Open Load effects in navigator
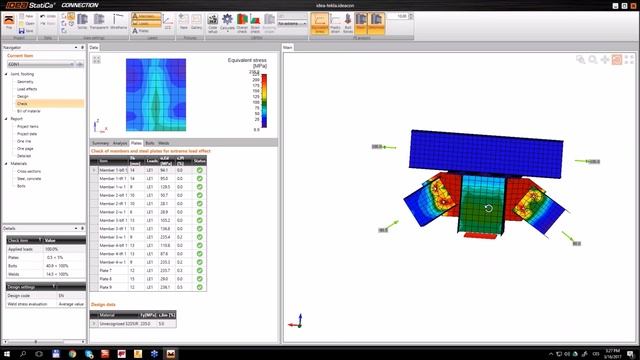640x360 pixels. pyautogui.click(x=27, y=89)
